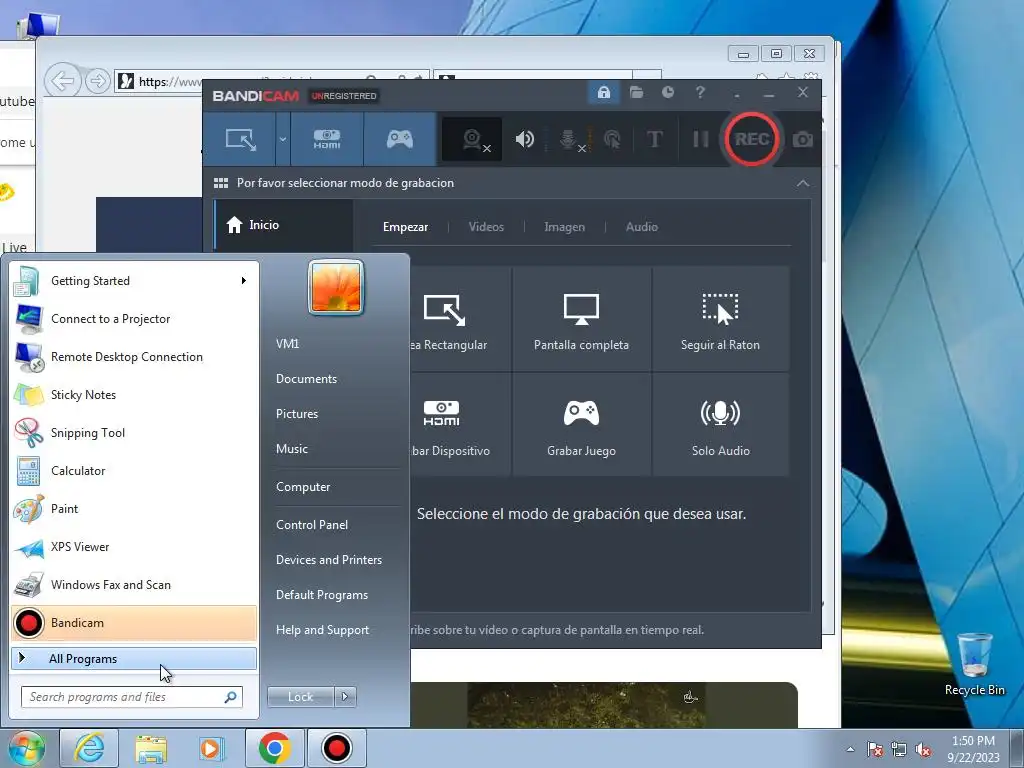Switch to the Videos tab
This screenshot has width=1024, height=768.
pos(486,227)
